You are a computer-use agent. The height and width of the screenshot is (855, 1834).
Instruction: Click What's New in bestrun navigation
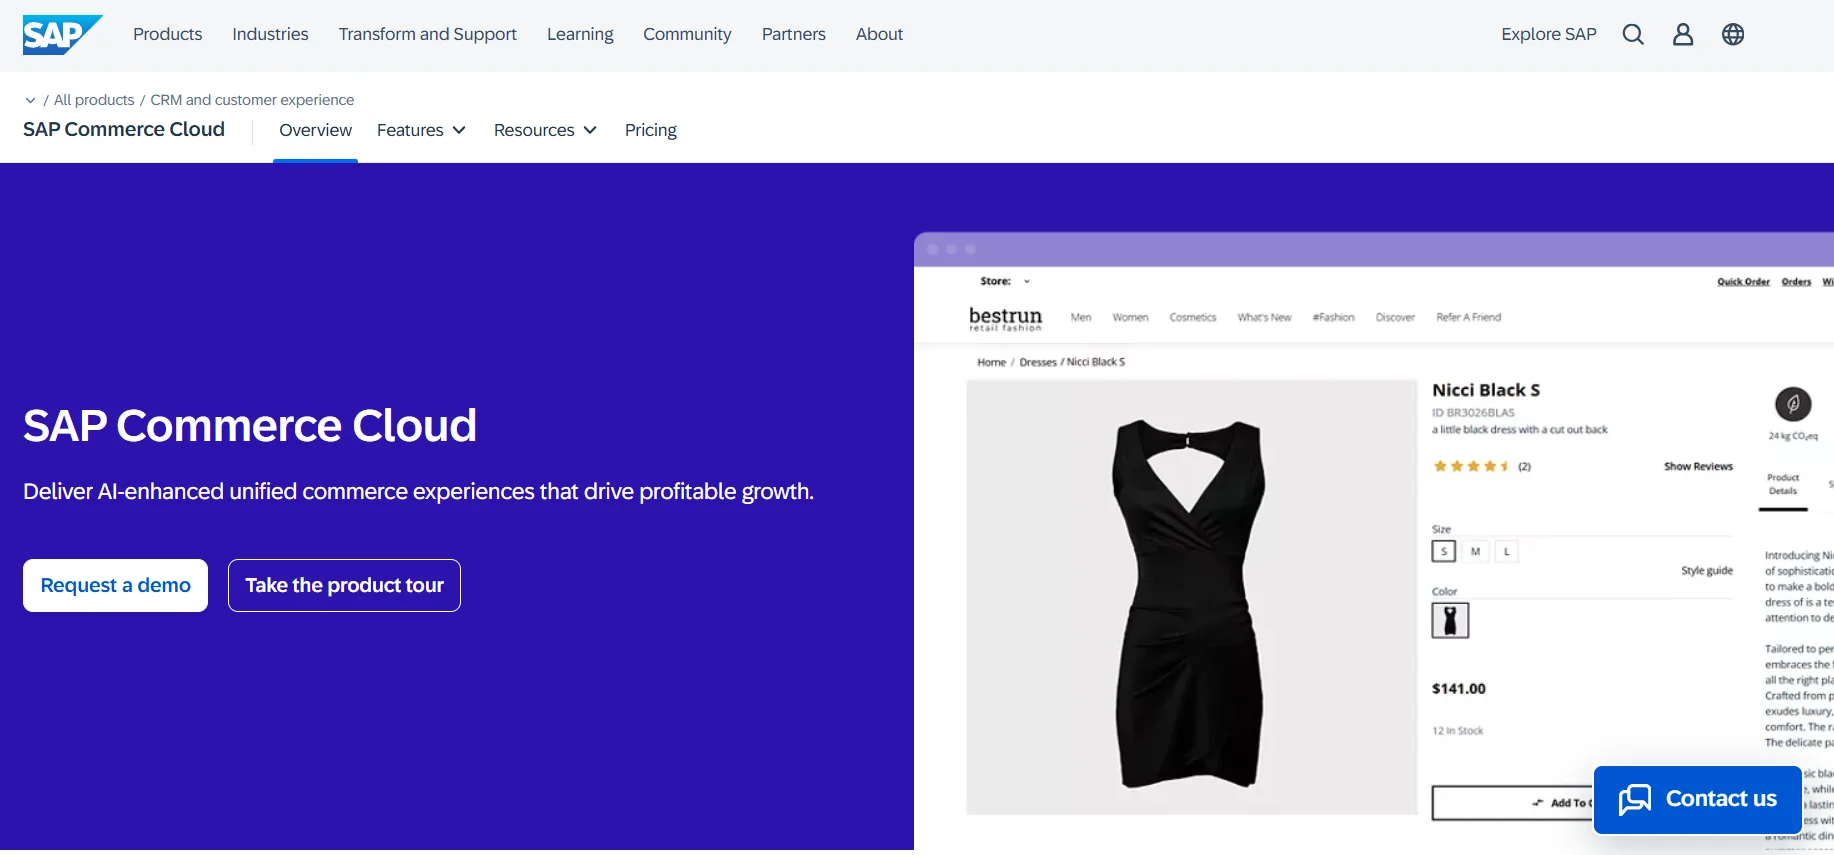[1264, 317]
